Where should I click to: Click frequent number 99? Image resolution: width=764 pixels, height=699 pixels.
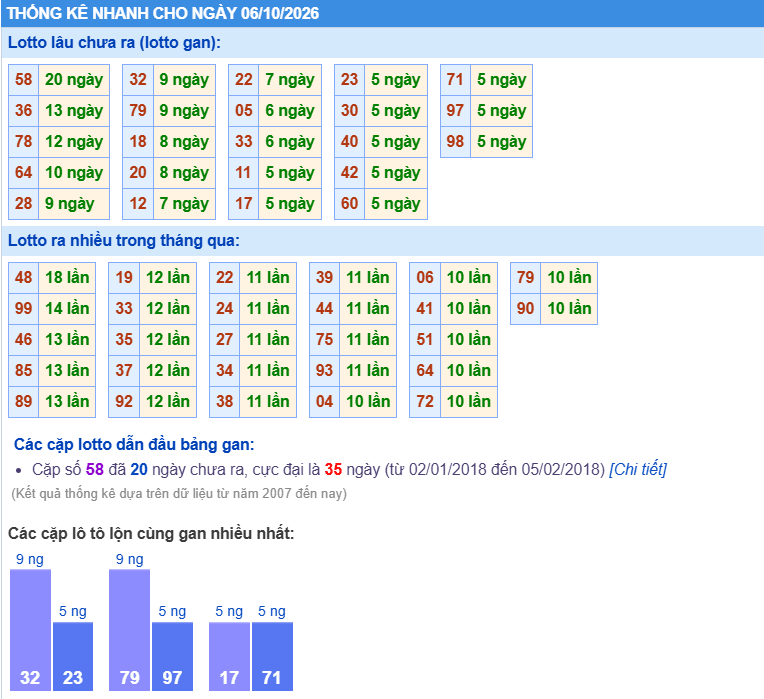coord(23,308)
